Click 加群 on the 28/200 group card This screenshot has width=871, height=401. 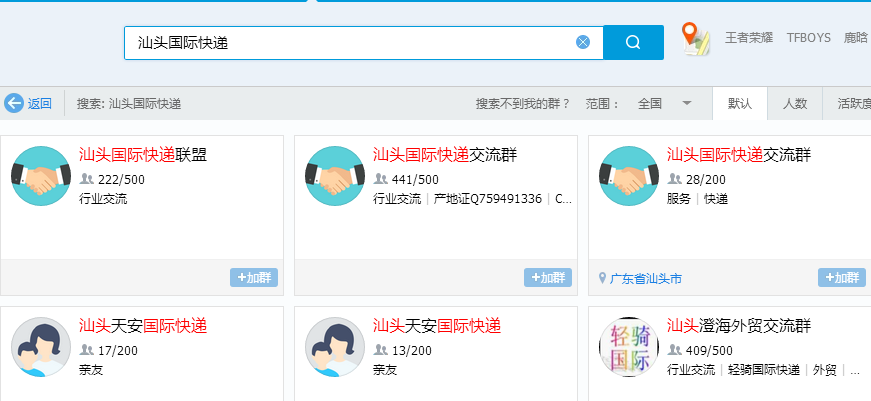pyautogui.click(x=842, y=278)
